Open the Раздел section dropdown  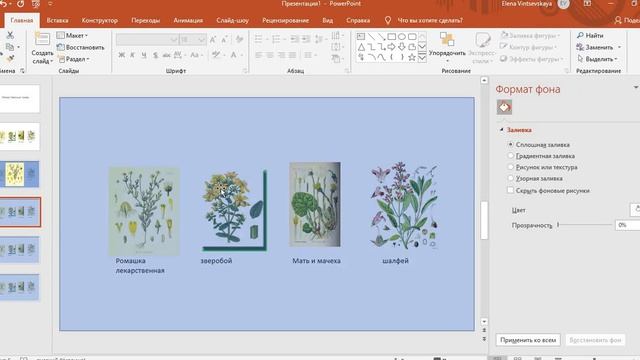(73, 59)
